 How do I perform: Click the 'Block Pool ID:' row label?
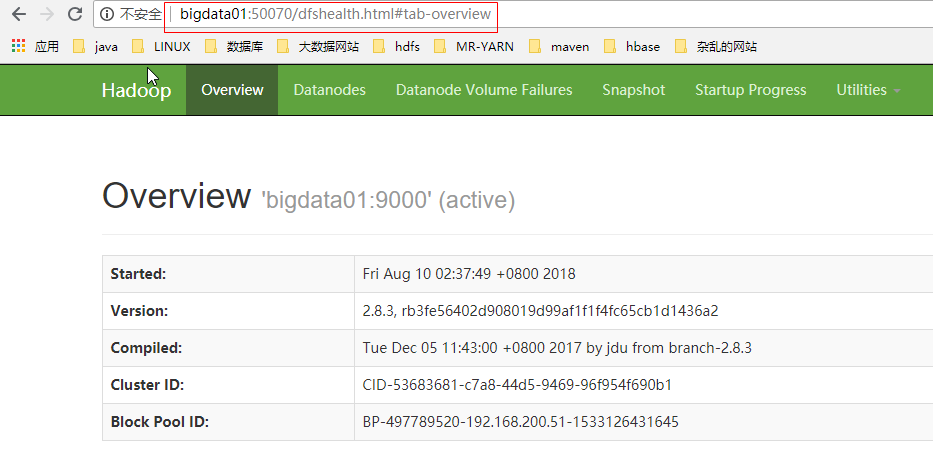tap(159, 422)
